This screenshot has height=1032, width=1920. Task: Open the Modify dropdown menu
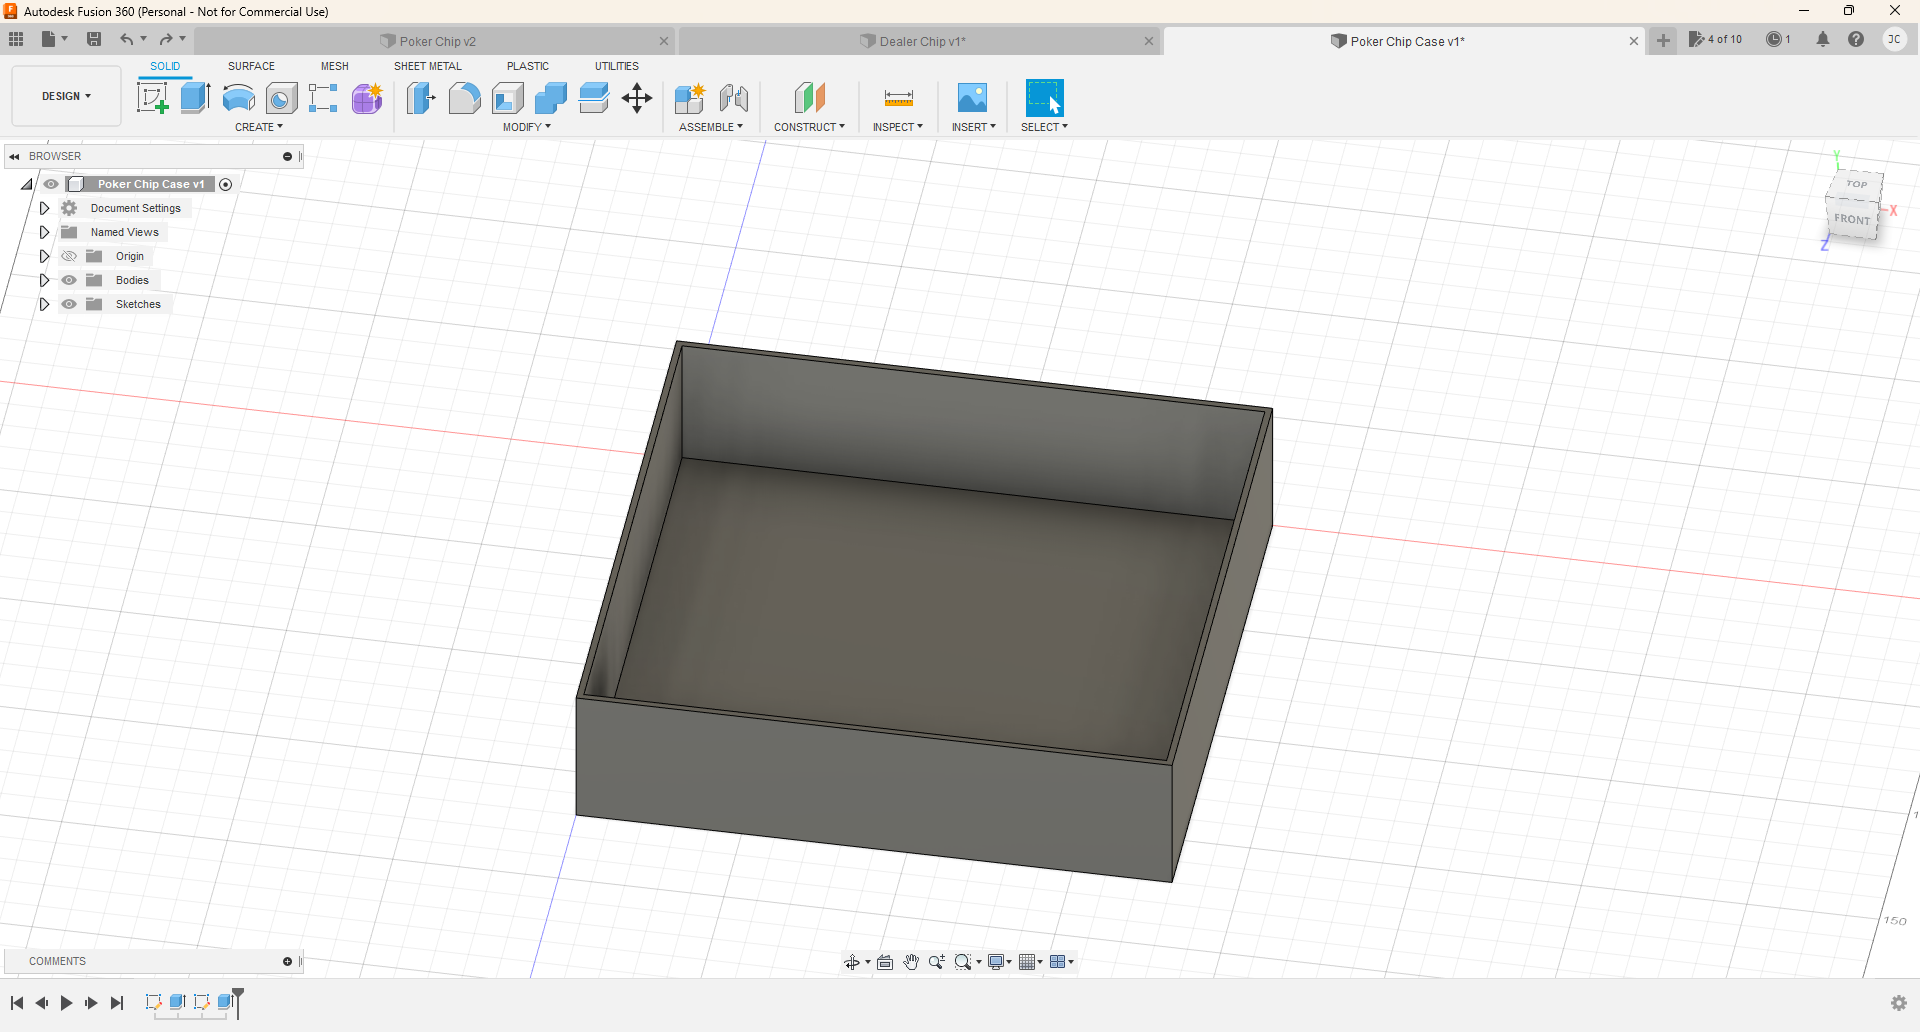coord(527,127)
